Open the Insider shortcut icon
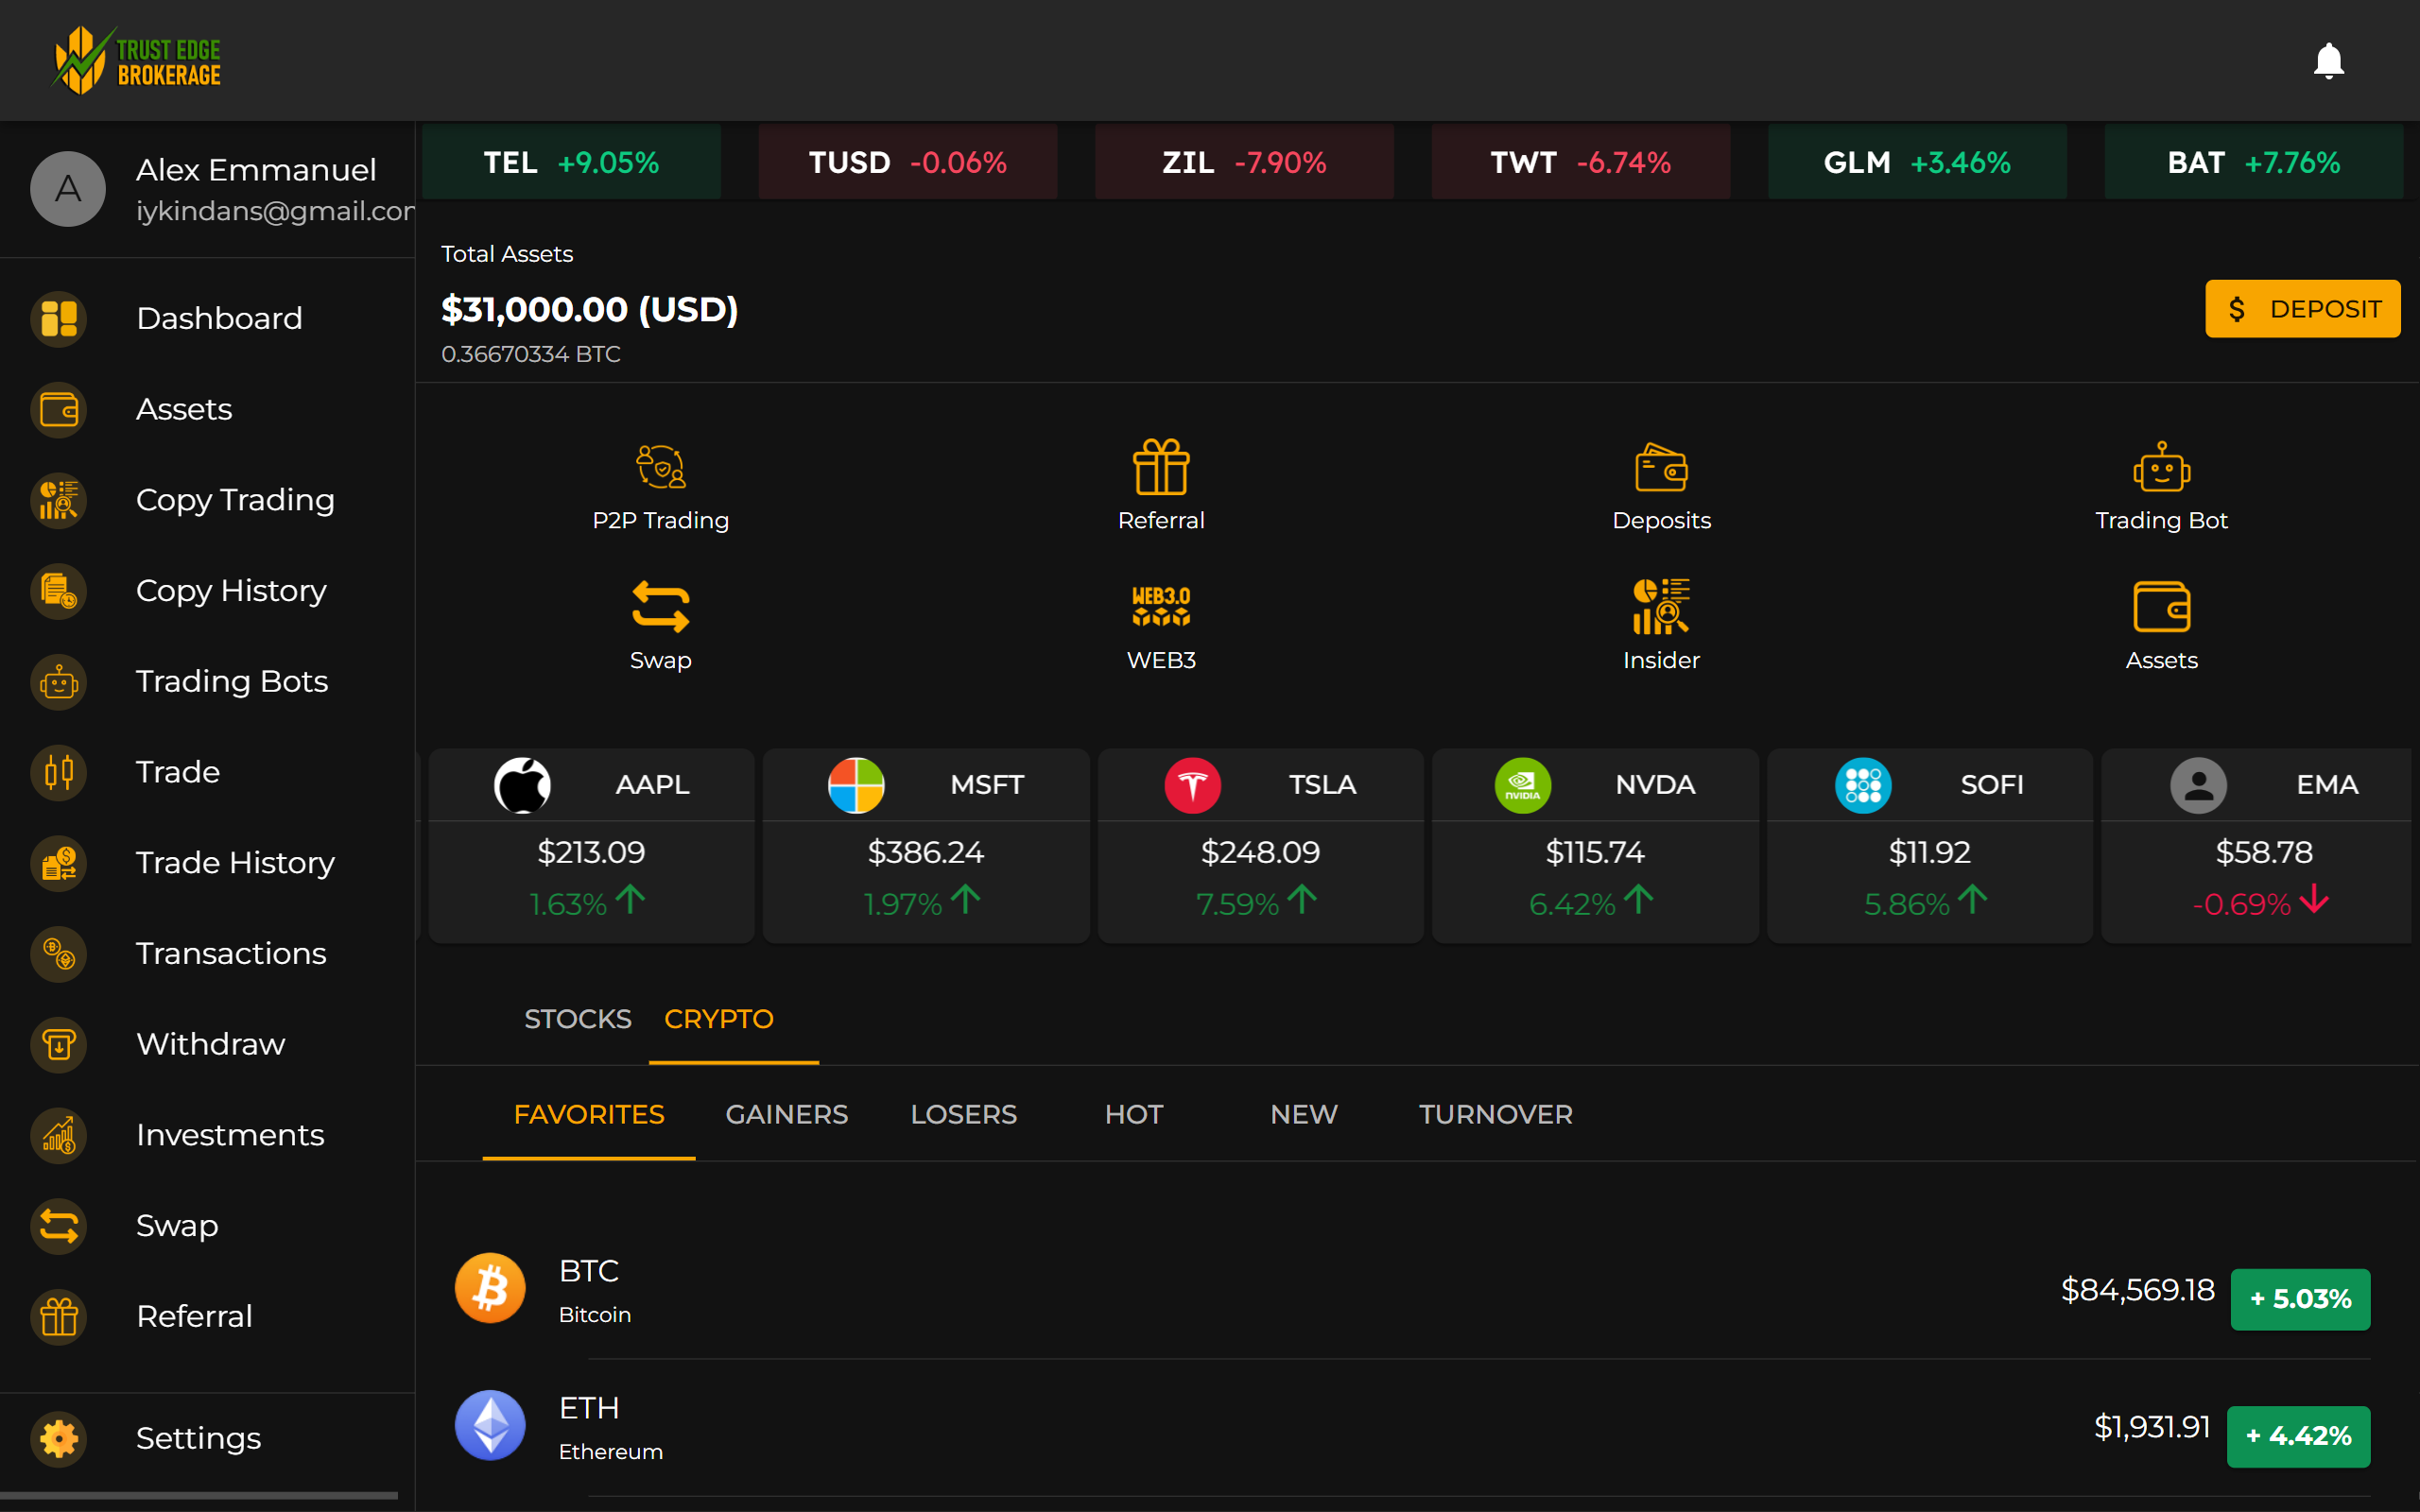 1661,607
